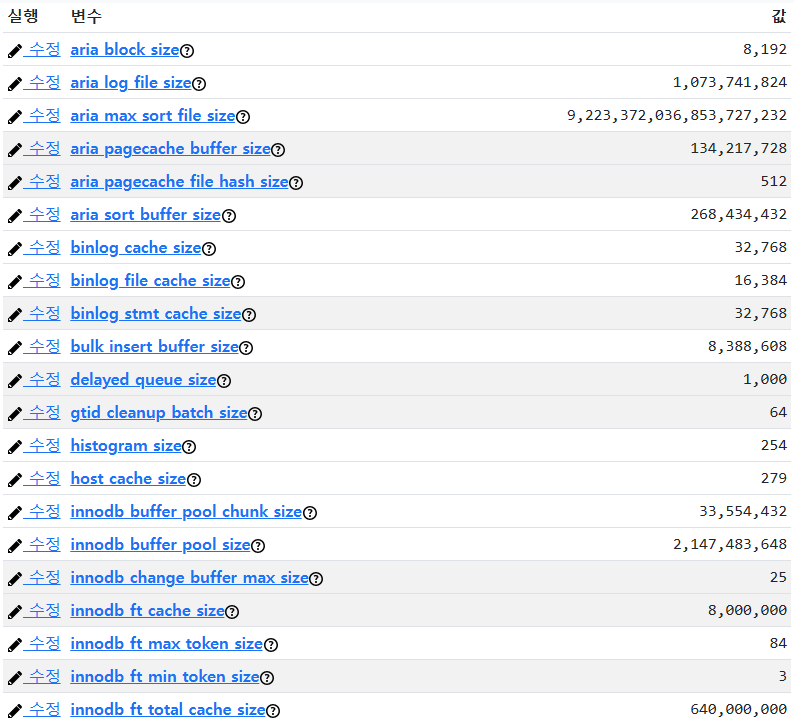Open the bulk insert buffer size link
Image resolution: width=794 pixels, height=721 pixels.
click(x=154, y=346)
